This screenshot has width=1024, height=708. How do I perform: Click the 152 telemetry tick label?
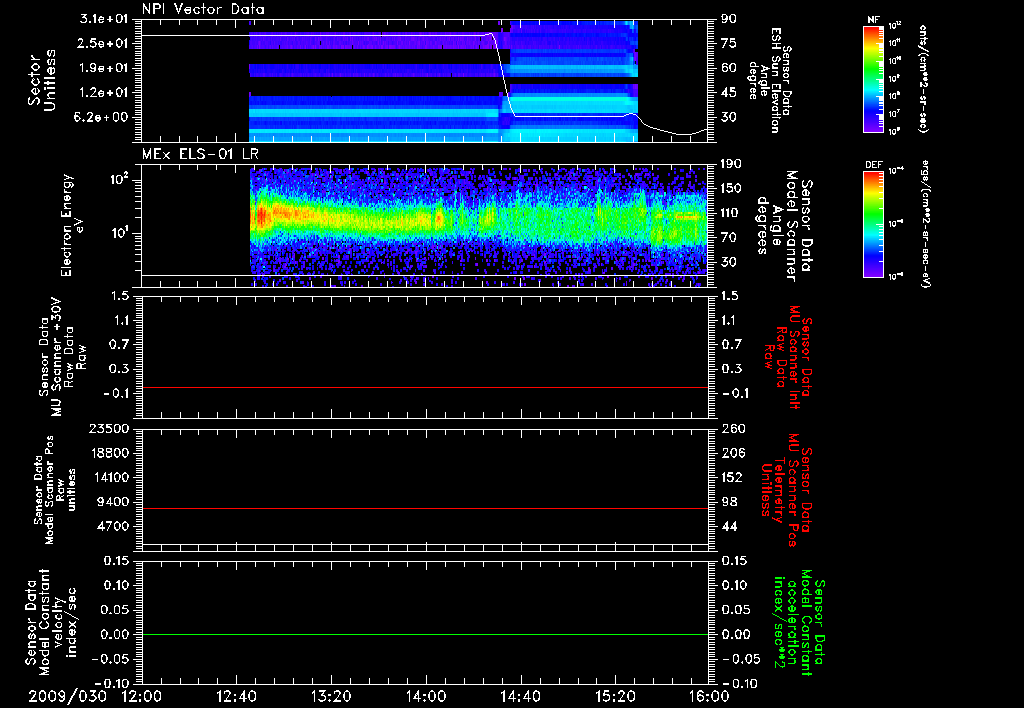point(731,477)
